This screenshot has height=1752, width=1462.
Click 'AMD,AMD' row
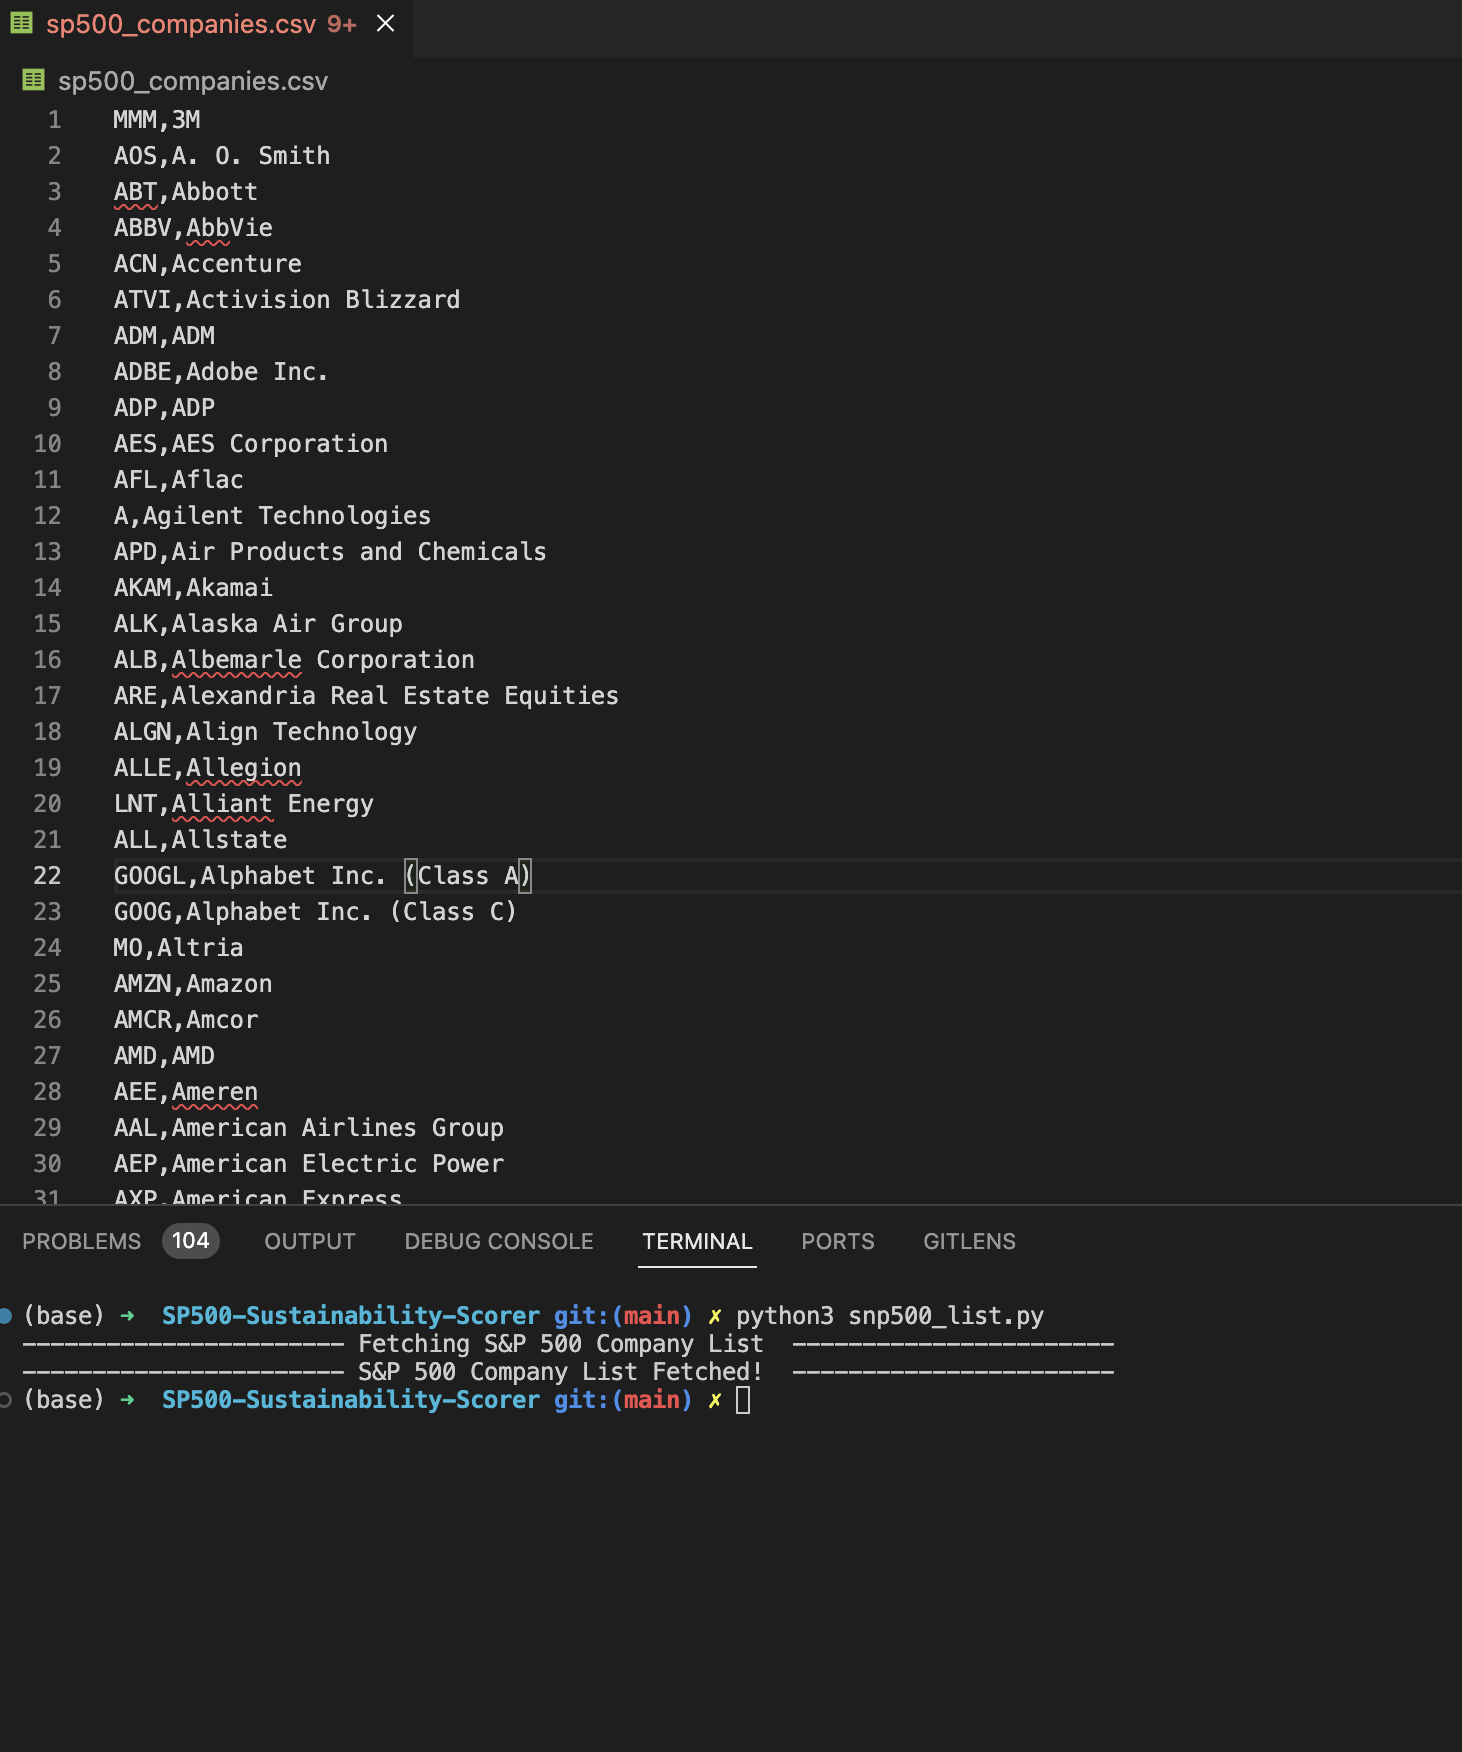coord(164,1056)
